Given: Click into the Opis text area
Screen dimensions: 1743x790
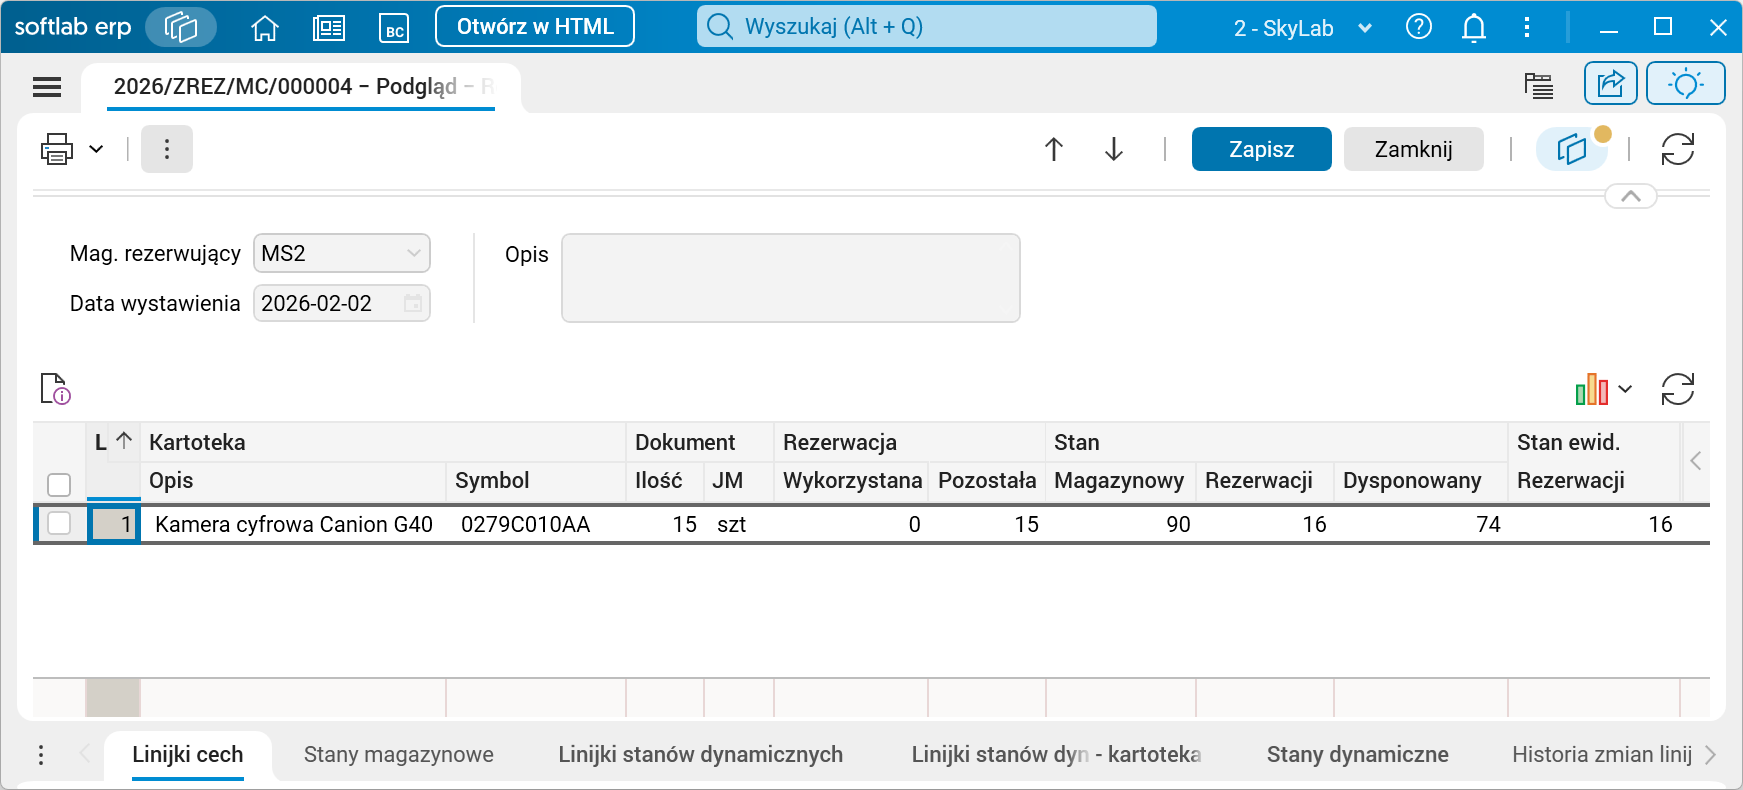Looking at the screenshot, I should (x=791, y=278).
